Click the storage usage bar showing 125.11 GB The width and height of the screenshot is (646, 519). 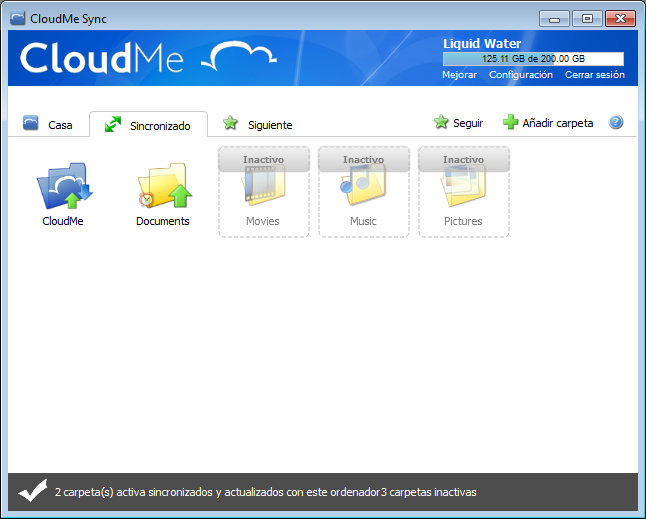(533, 59)
